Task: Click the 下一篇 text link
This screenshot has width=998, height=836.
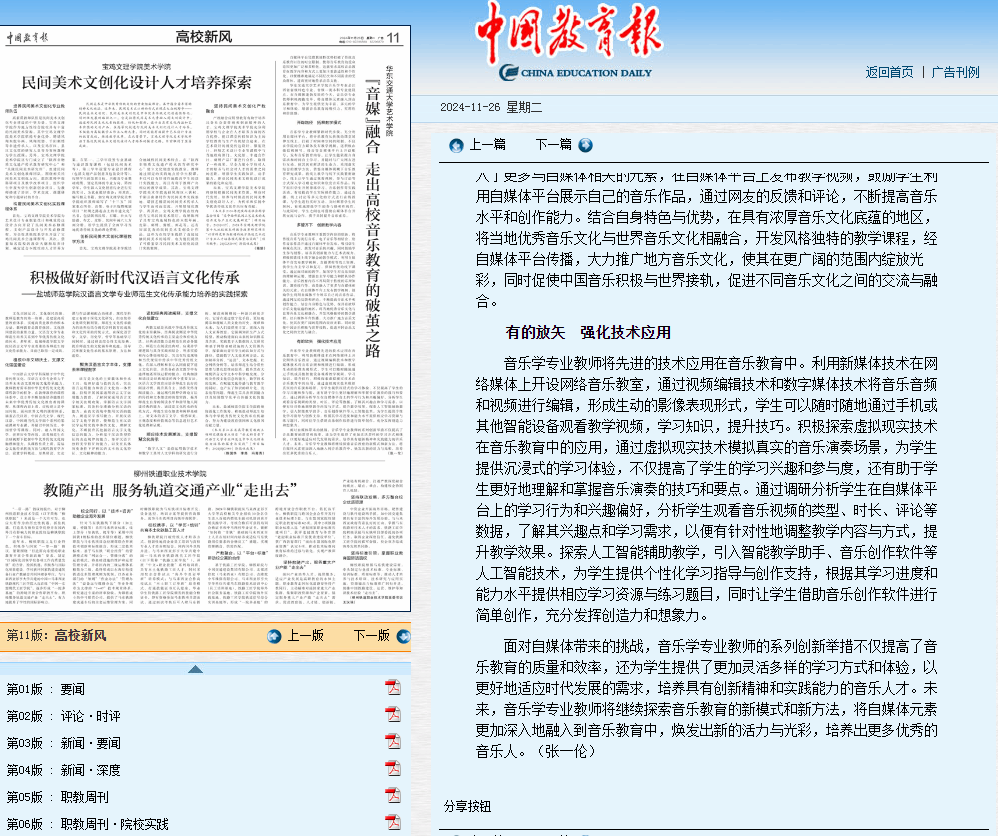Action: (x=553, y=145)
